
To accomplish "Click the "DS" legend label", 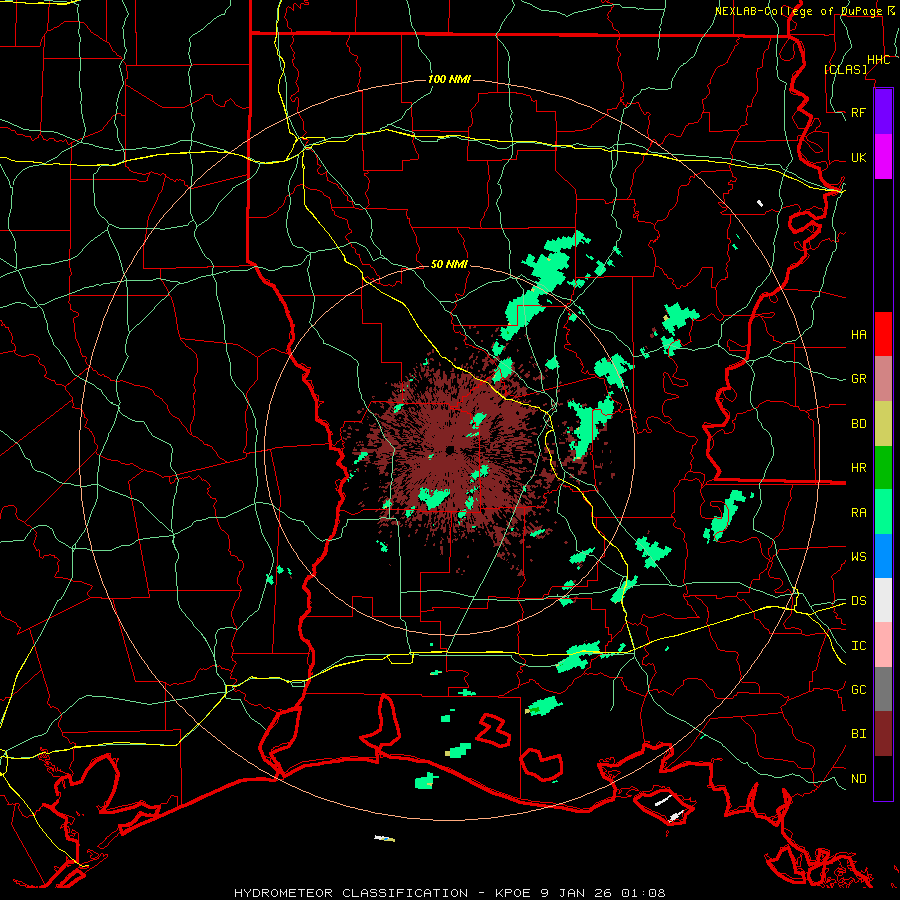I will point(859,600).
